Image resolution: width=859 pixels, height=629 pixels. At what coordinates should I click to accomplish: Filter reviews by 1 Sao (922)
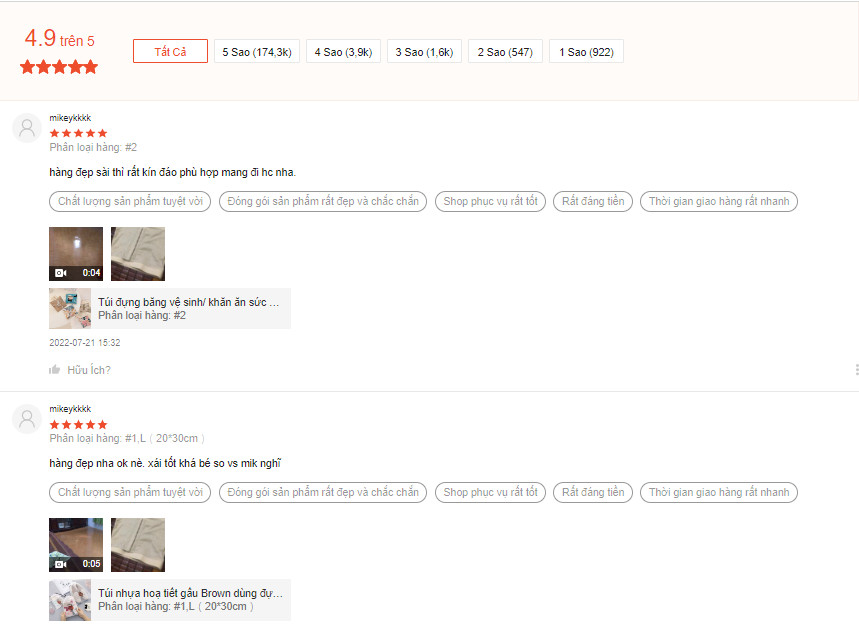(x=586, y=52)
